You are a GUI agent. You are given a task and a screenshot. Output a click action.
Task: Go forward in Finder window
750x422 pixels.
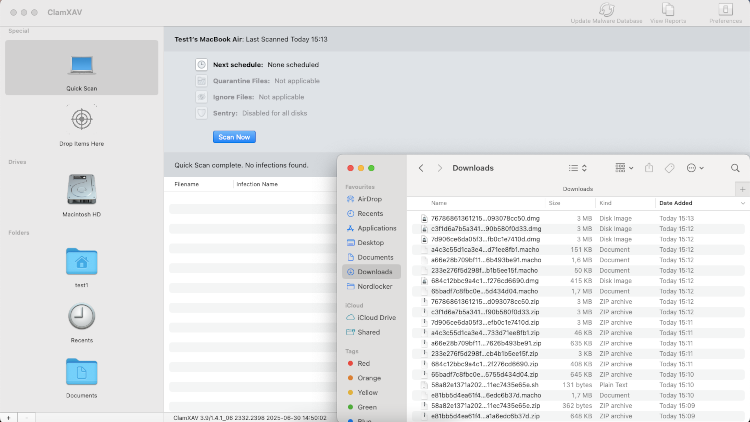point(440,168)
